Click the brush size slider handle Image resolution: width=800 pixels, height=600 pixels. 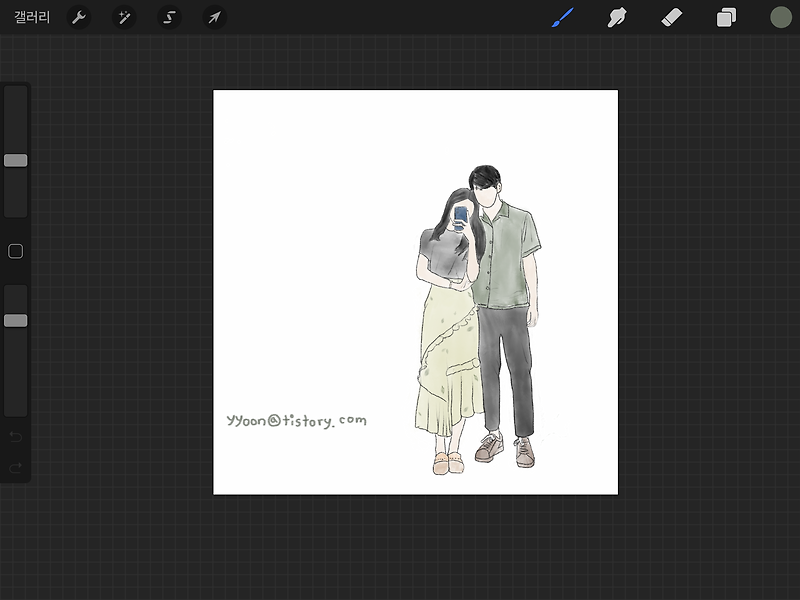click(16, 160)
